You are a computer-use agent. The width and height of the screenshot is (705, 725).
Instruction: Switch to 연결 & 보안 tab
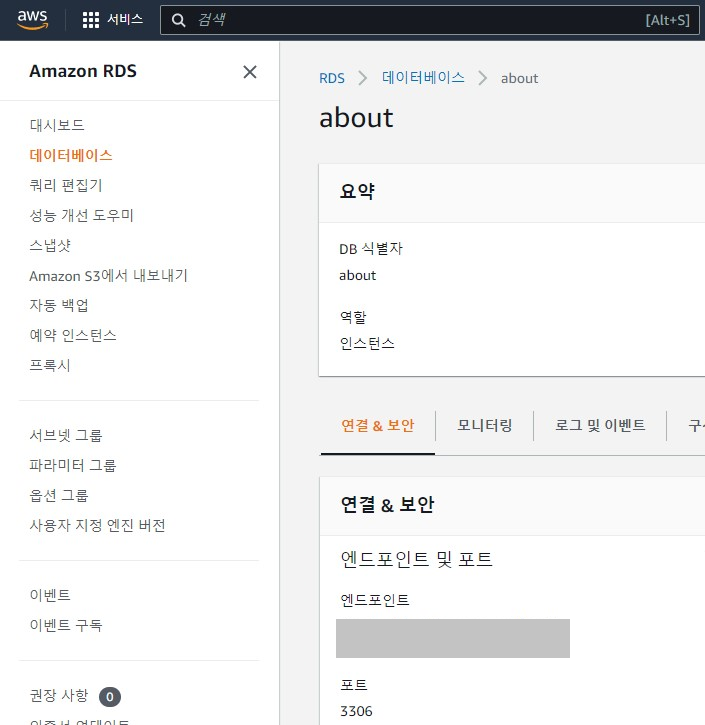point(377,425)
